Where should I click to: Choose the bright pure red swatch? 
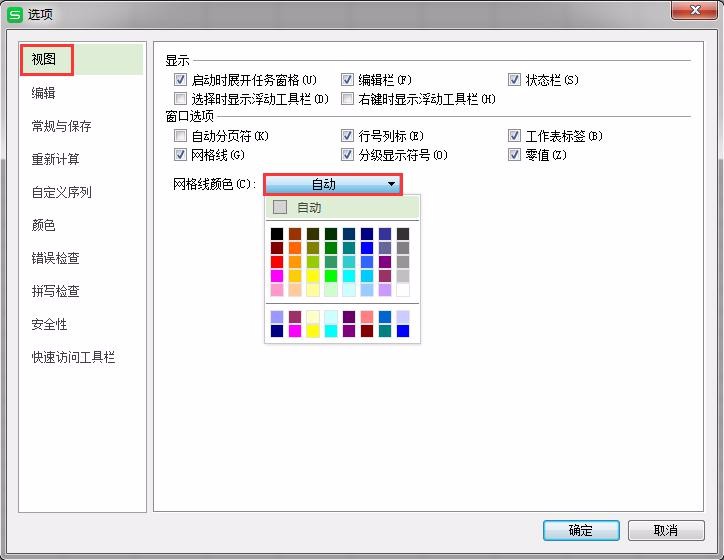point(277,262)
